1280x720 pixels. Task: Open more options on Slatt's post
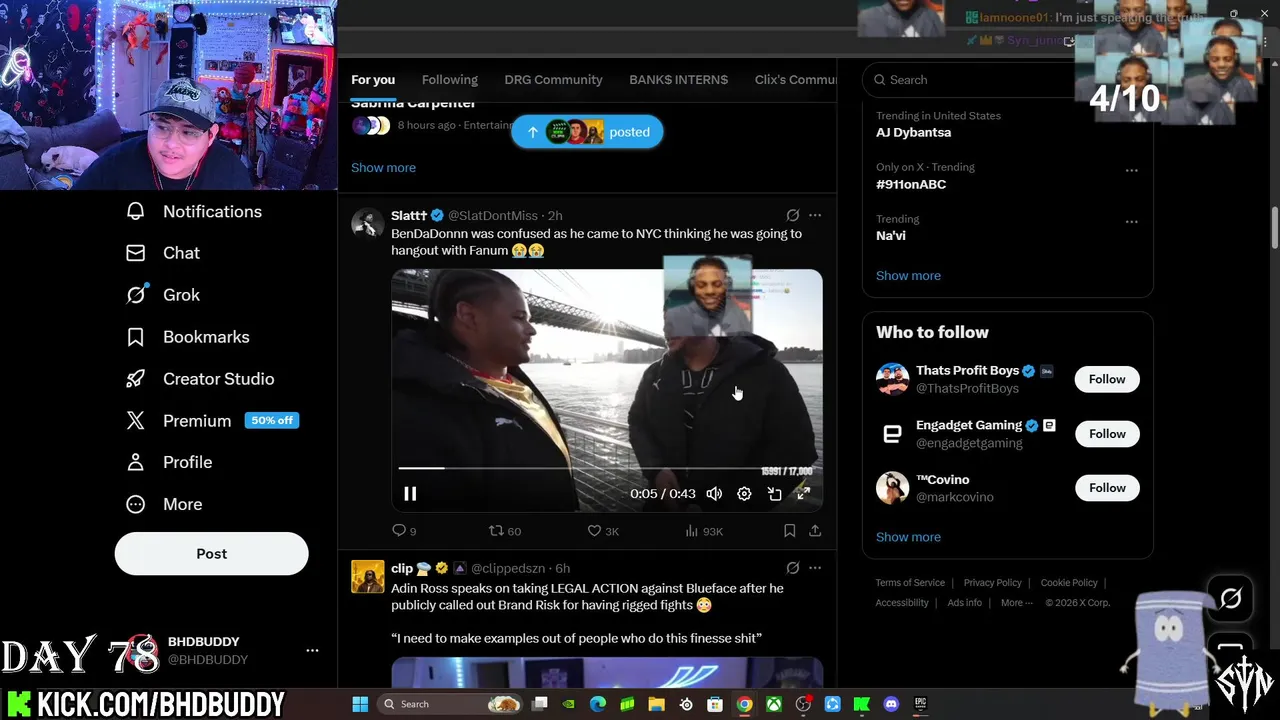click(815, 215)
